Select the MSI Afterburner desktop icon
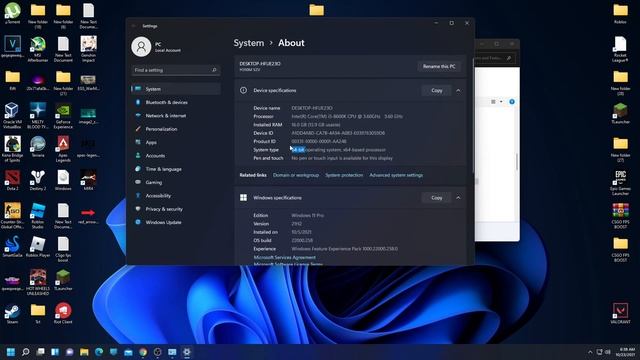 (x=38, y=49)
